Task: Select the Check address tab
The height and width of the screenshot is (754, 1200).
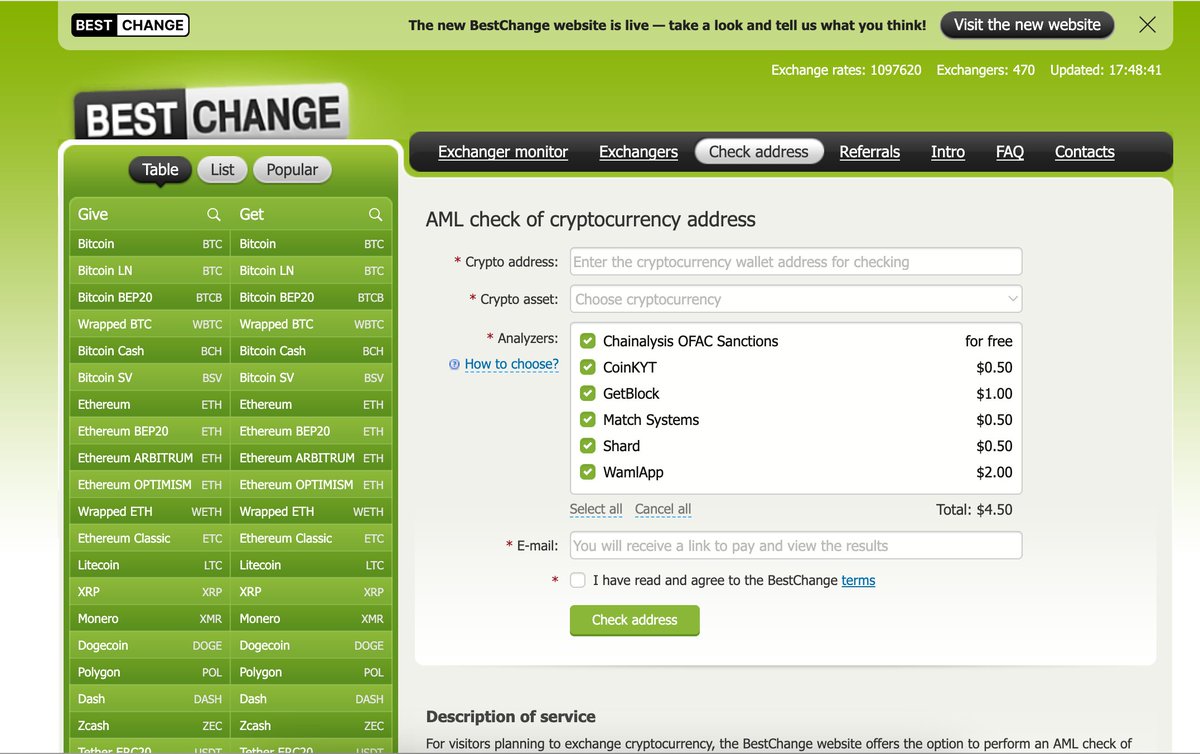Action: click(759, 152)
